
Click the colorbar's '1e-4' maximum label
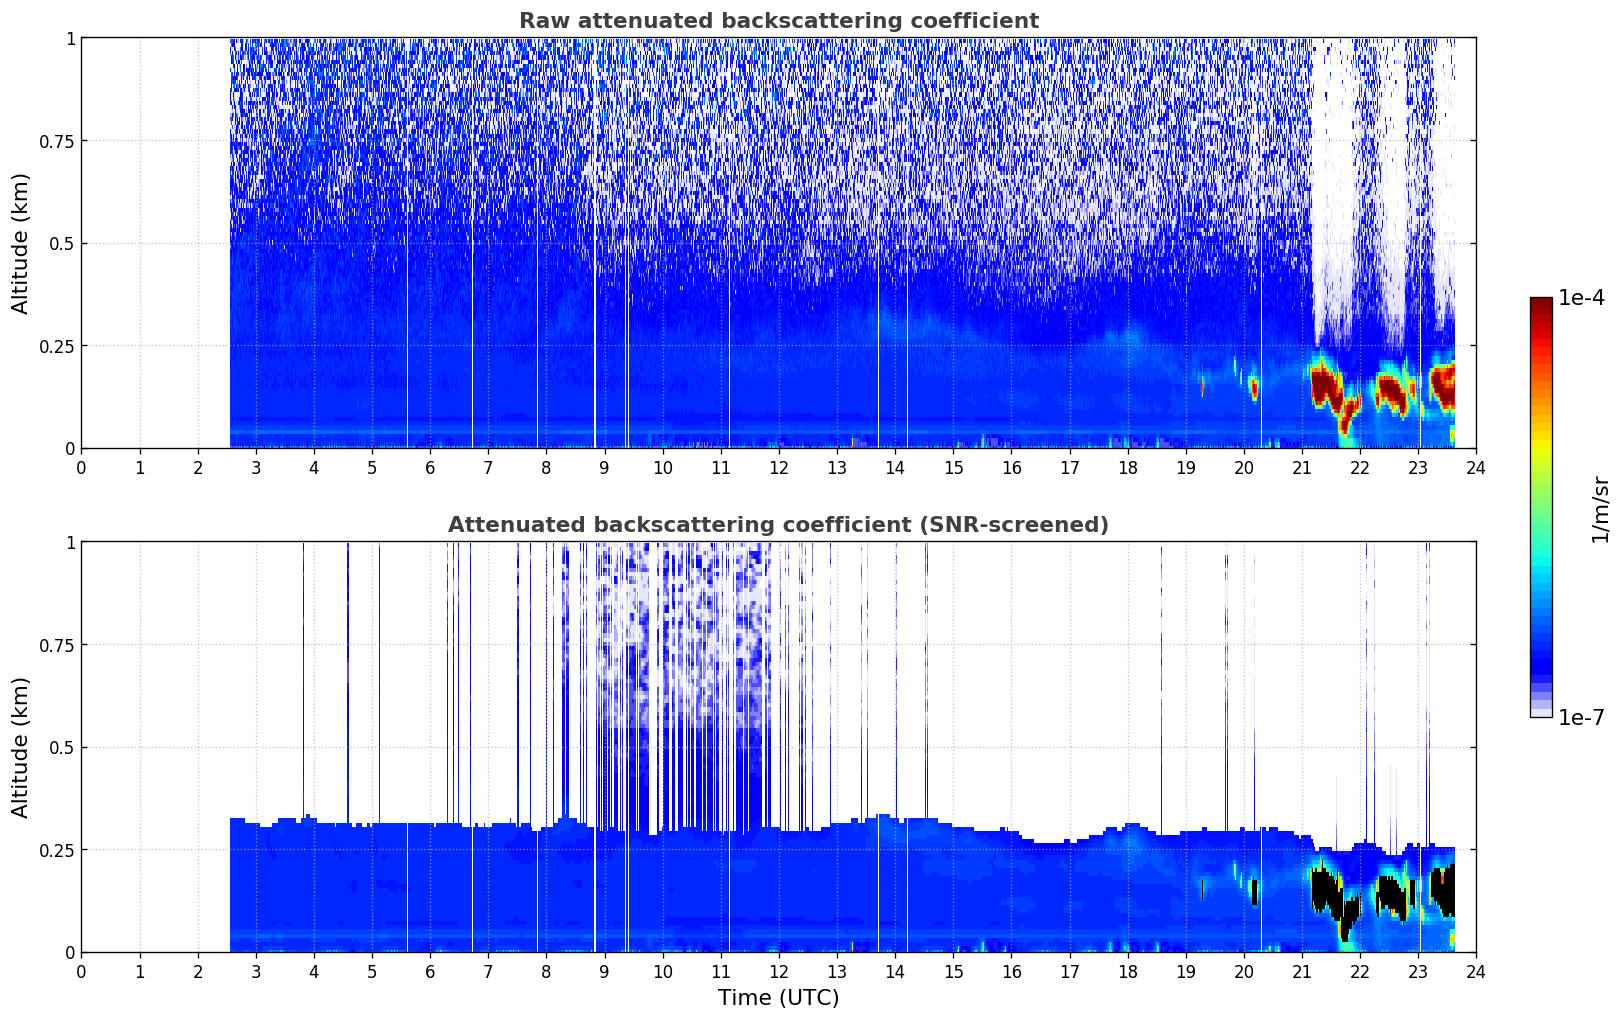point(1581,298)
